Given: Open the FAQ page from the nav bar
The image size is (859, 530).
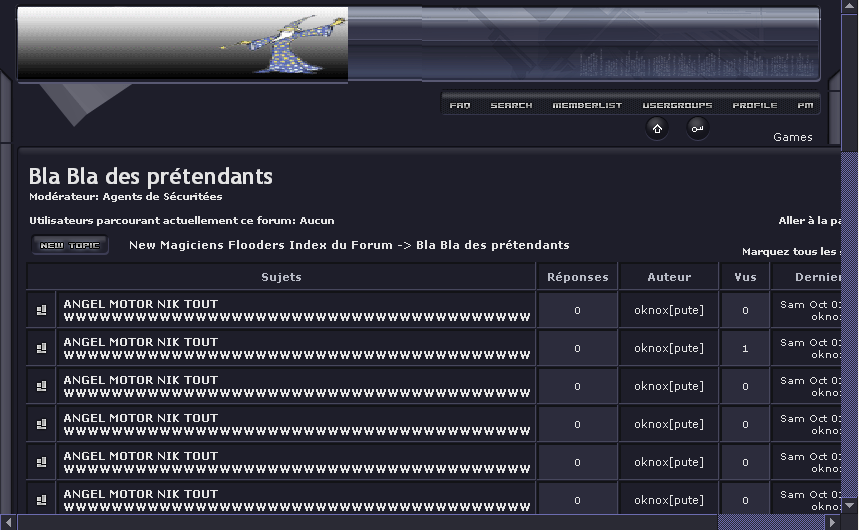Looking at the screenshot, I should (460, 105).
